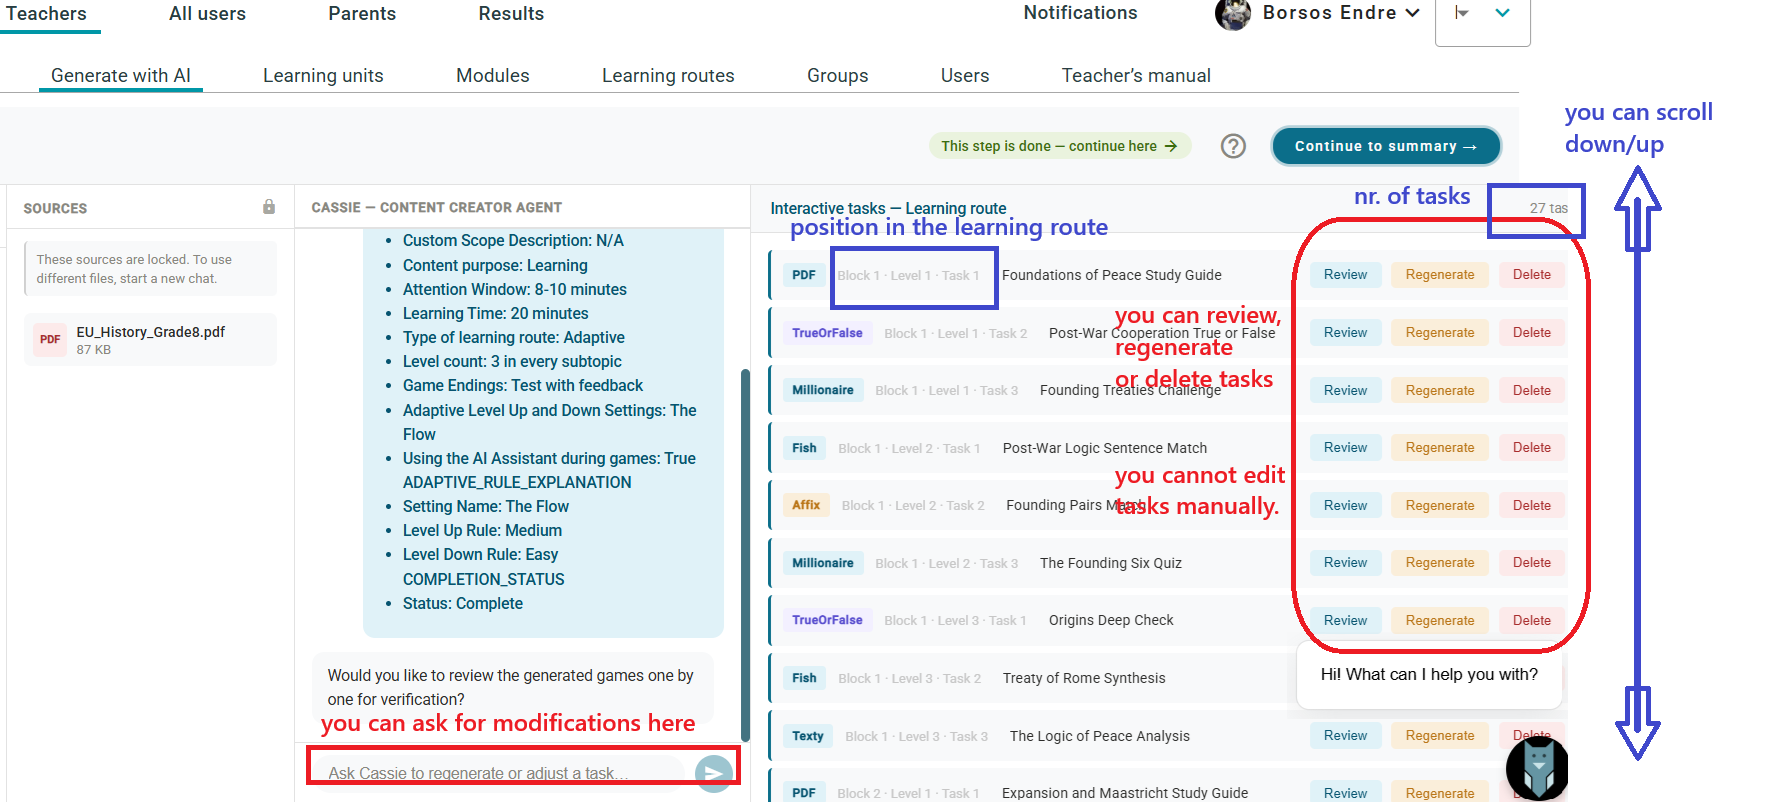This screenshot has height=802, width=1774.
Task: Click the help question mark icon
Action: [x=1233, y=146]
